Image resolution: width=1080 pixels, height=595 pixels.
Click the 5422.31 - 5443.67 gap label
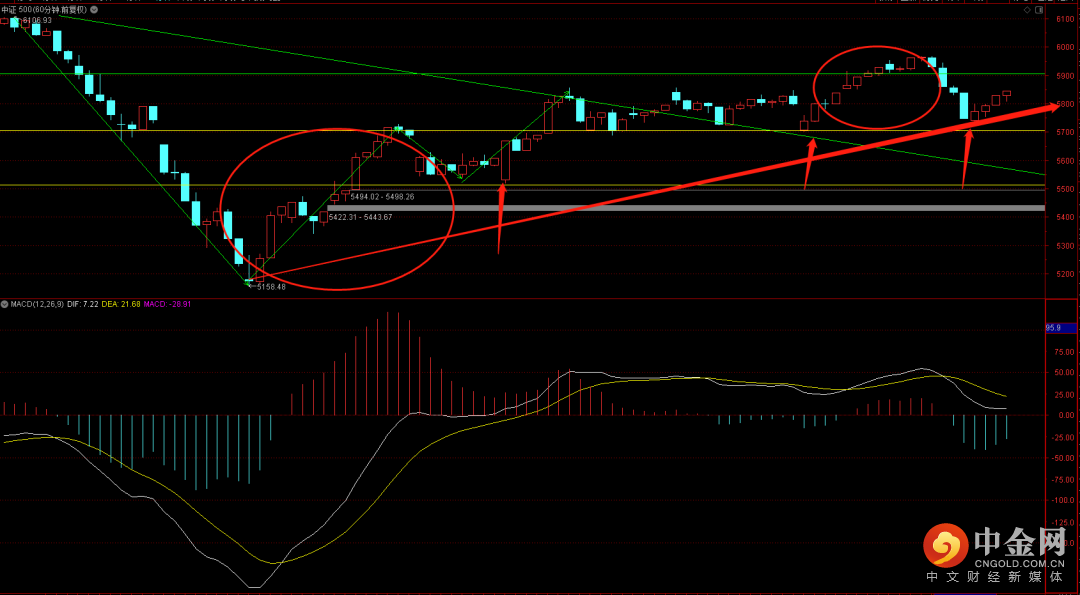coord(360,217)
